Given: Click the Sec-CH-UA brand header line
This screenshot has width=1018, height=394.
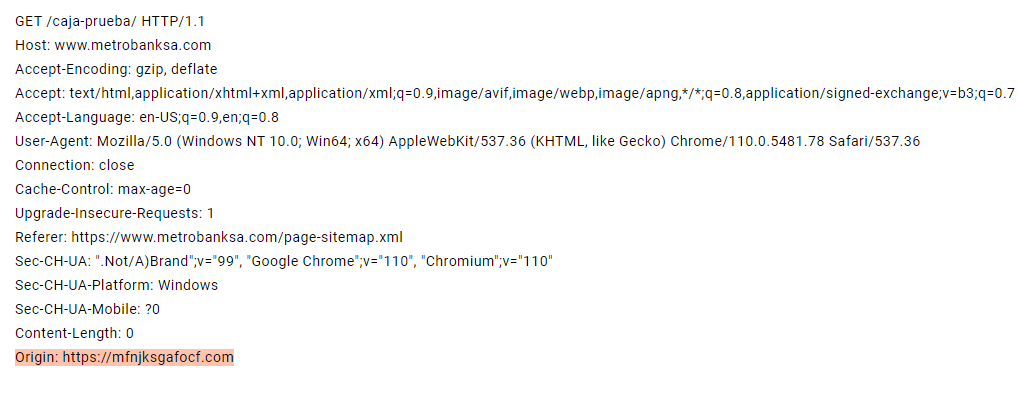Looking at the screenshot, I should click(x=284, y=262).
